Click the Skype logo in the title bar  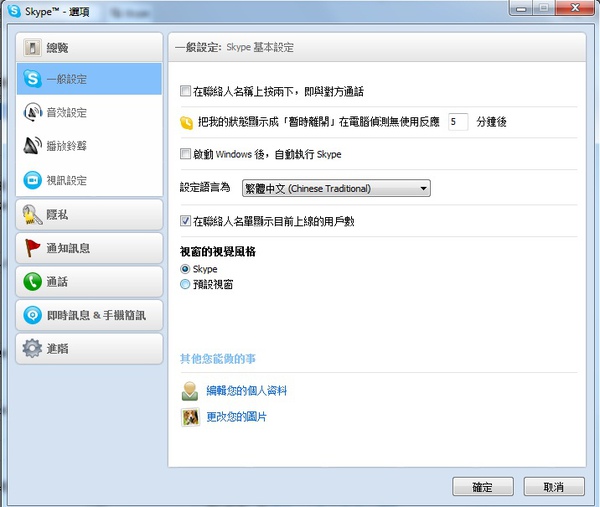point(14,11)
